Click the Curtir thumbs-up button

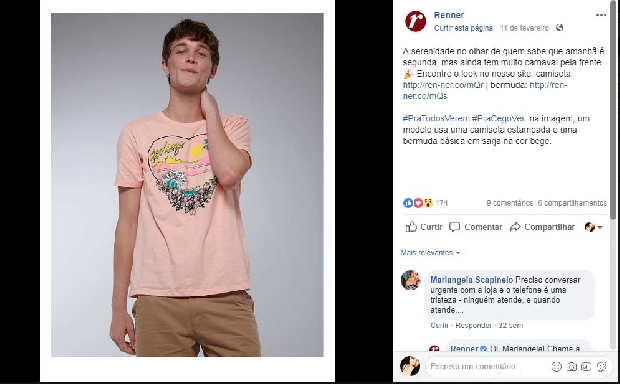pyautogui.click(x=424, y=227)
